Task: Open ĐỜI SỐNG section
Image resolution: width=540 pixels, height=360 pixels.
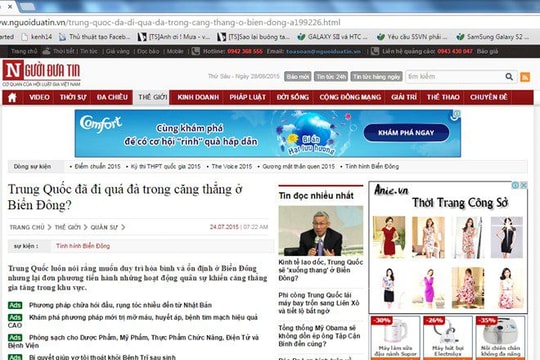Action: click(x=292, y=97)
